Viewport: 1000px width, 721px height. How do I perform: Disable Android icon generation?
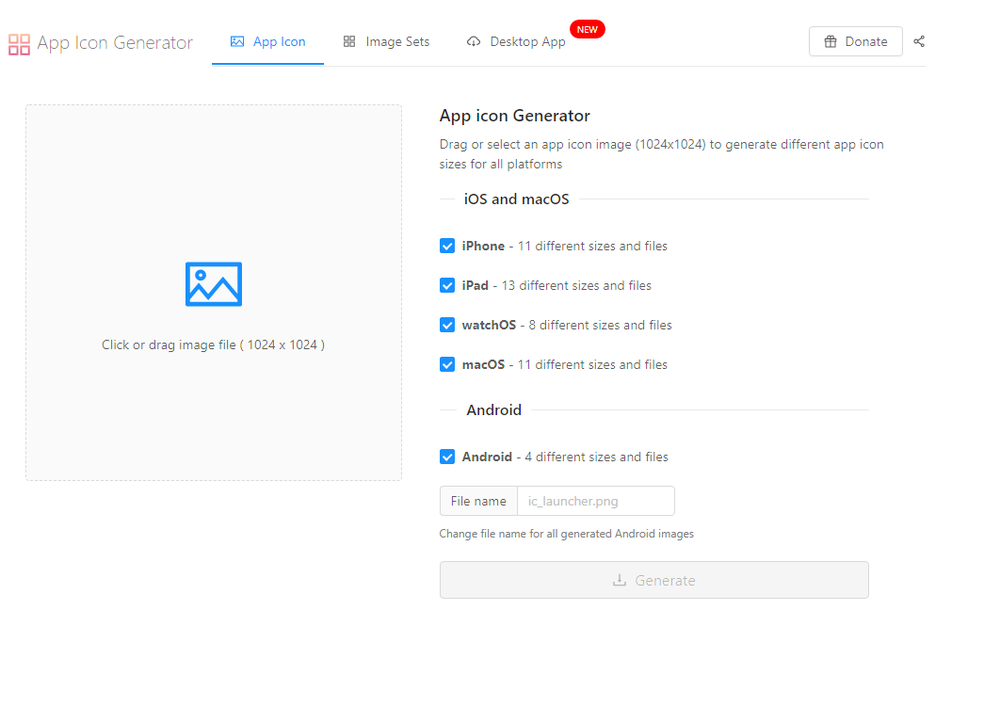point(447,456)
